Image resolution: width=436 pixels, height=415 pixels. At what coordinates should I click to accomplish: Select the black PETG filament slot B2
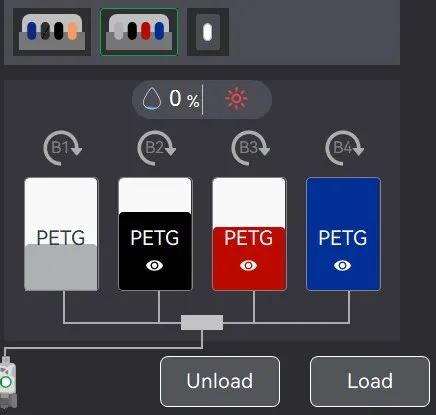[155, 234]
